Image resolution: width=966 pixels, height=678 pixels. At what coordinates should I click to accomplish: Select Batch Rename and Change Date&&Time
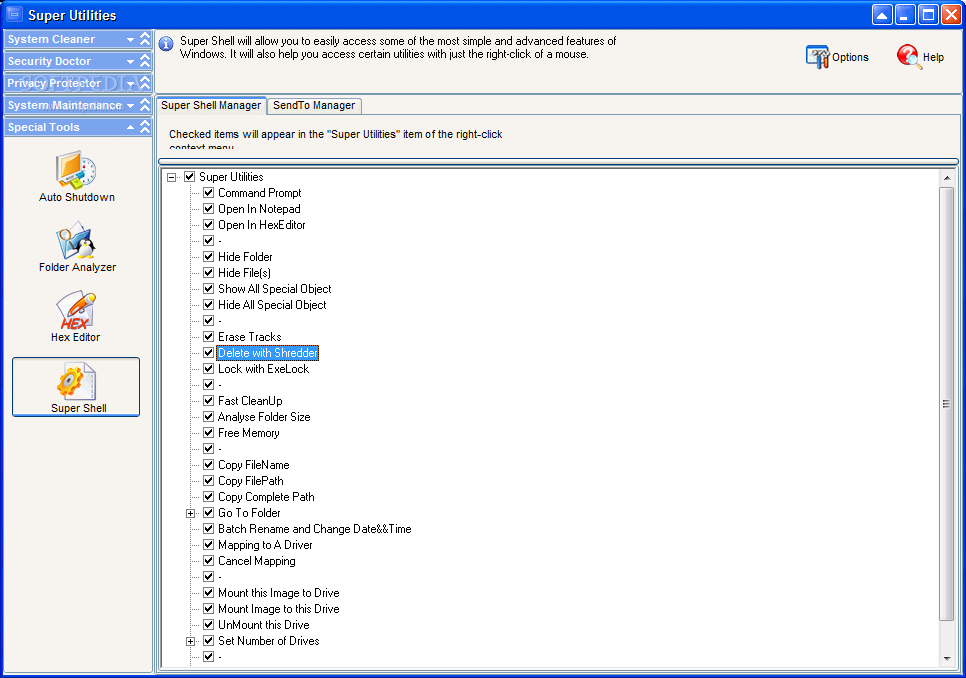315,529
